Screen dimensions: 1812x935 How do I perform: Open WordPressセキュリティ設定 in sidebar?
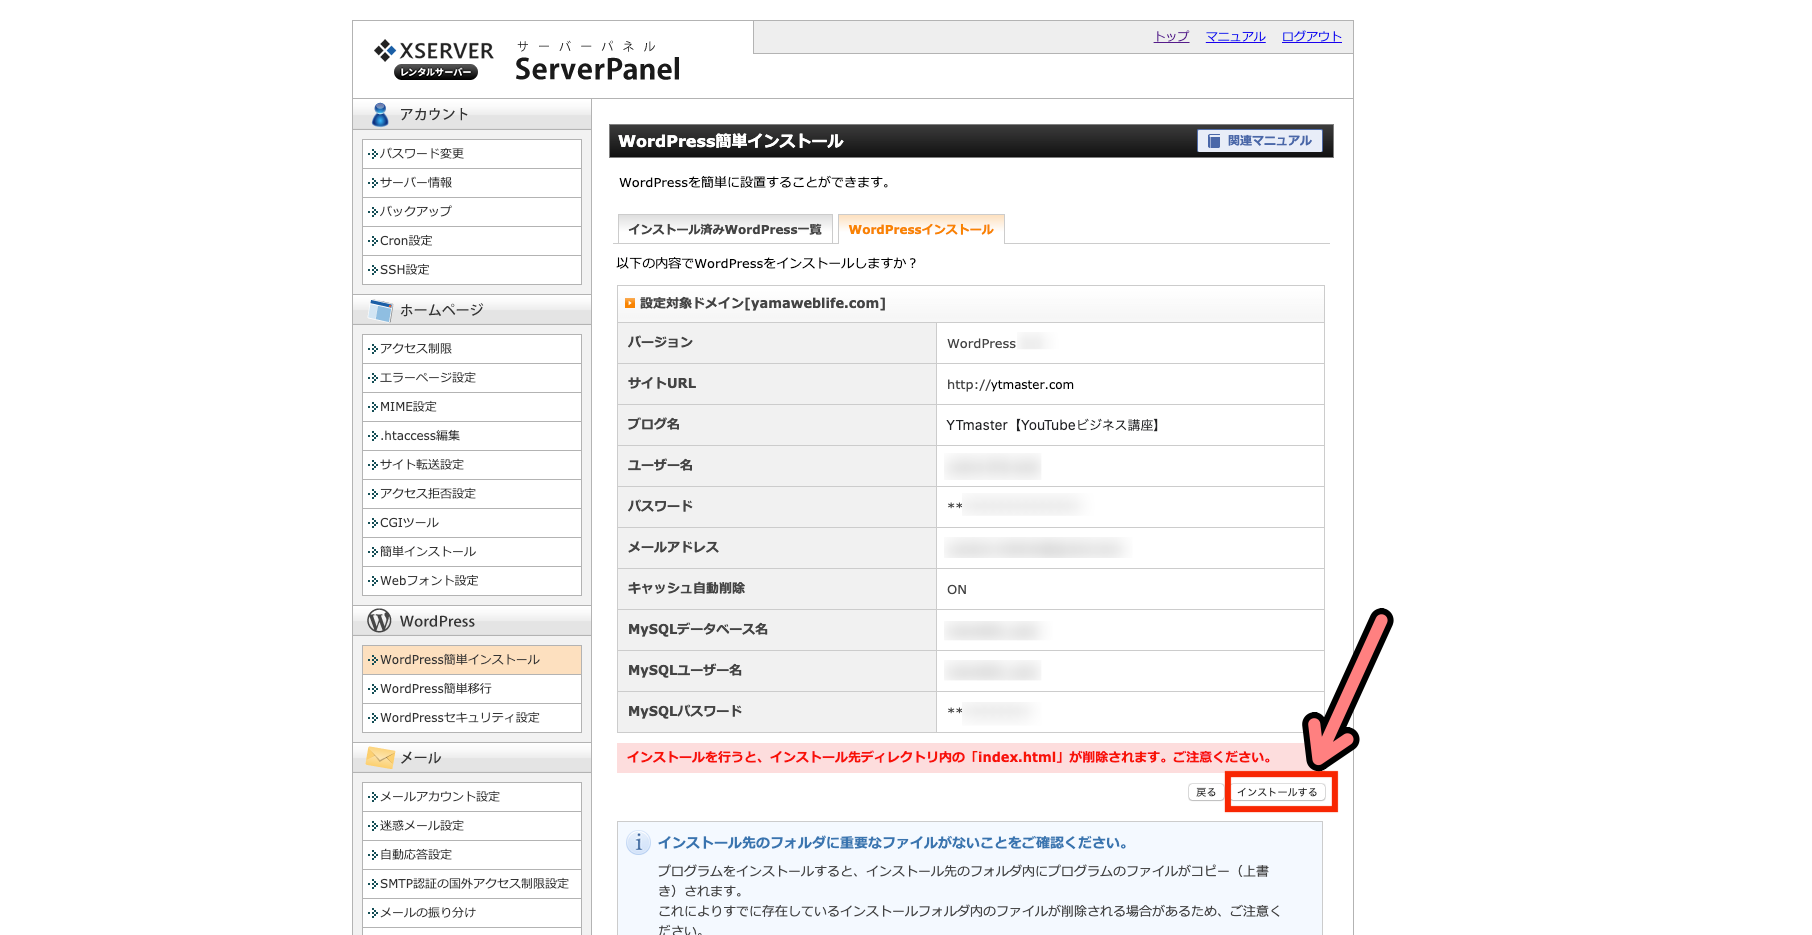[x=460, y=718]
